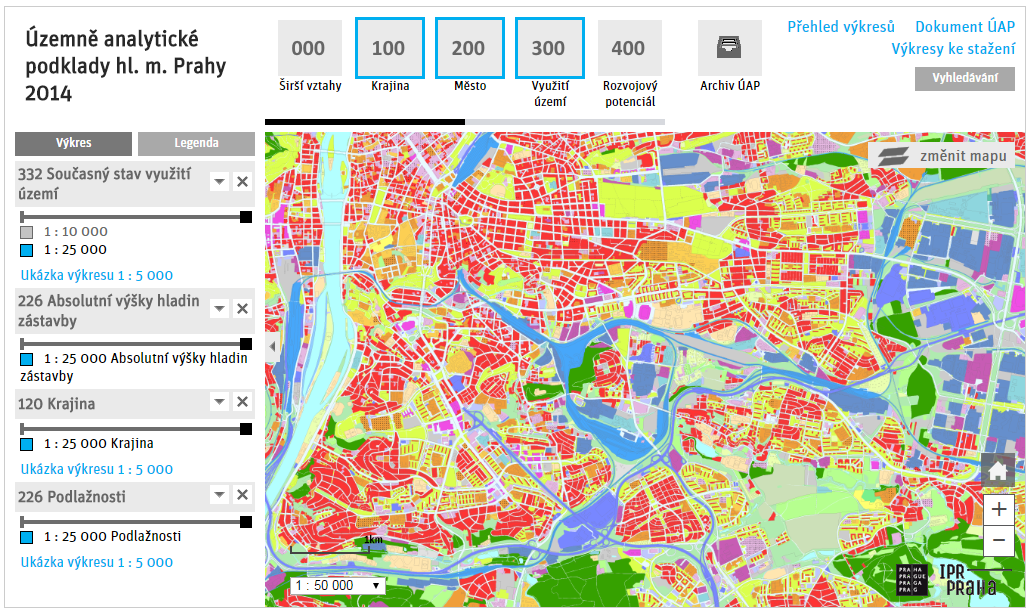
Task: Remove the 120 Krajina layer
Action: pos(242,401)
